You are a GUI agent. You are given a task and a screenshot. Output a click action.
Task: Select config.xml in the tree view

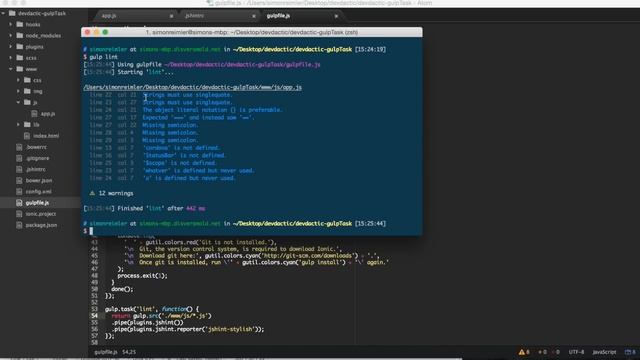(x=38, y=191)
